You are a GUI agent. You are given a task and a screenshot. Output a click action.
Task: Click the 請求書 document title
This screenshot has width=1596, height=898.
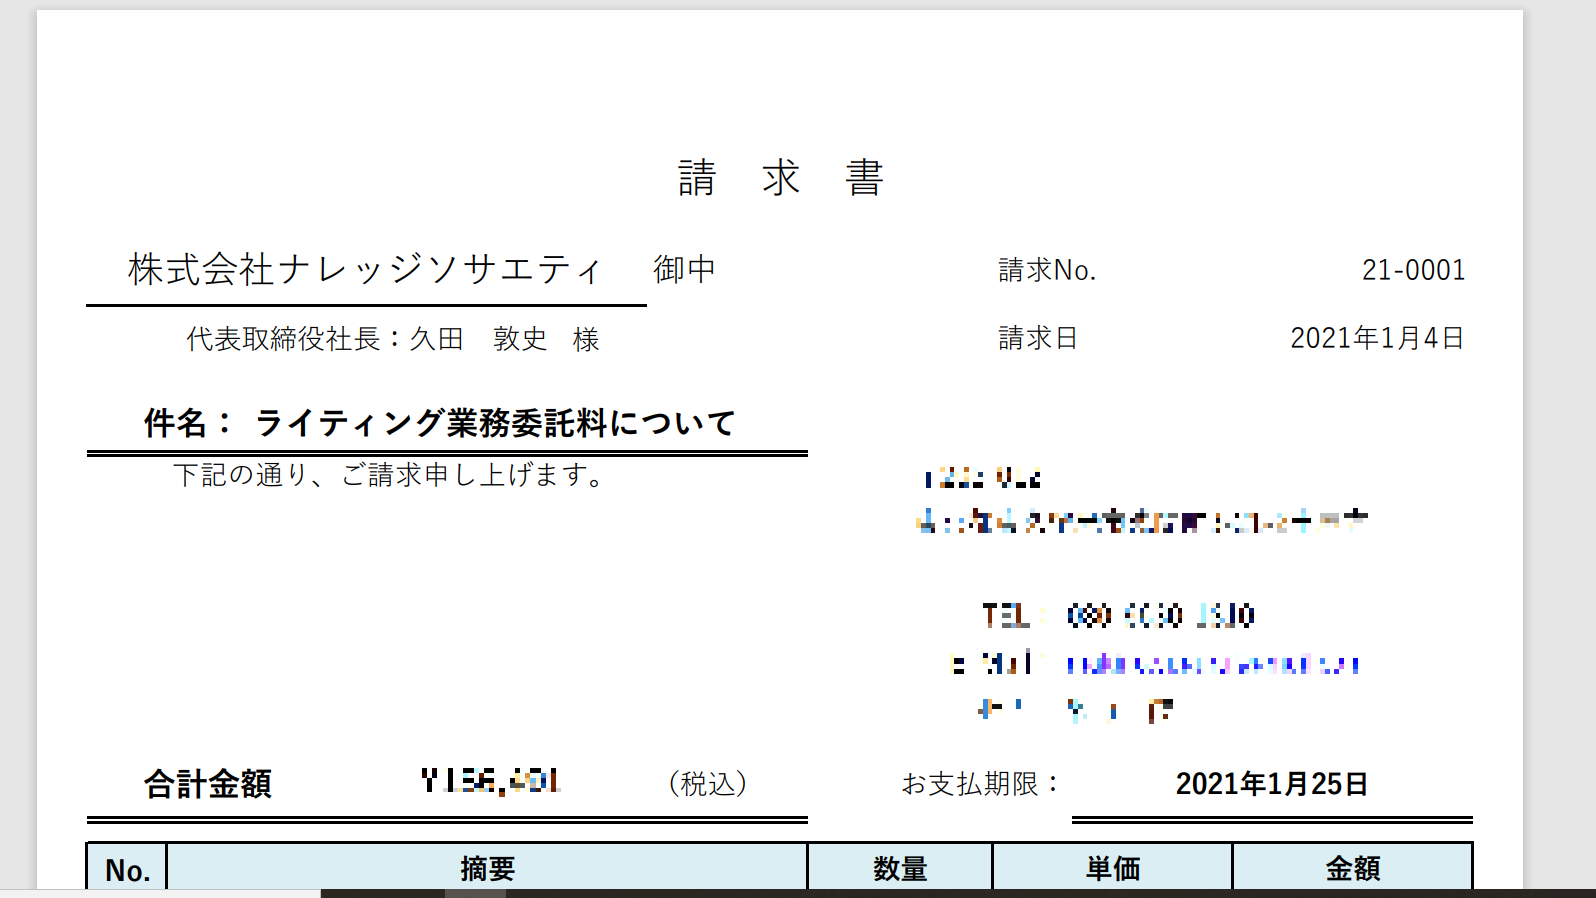[x=780, y=178]
